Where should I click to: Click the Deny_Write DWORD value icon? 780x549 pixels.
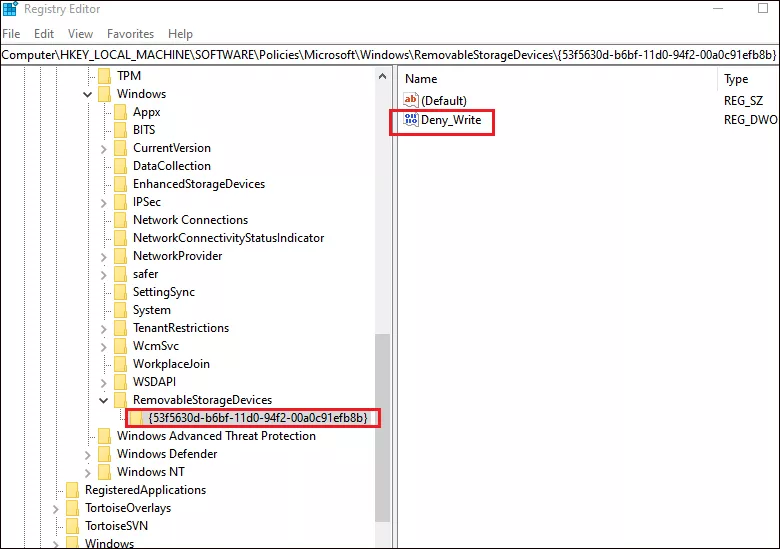(x=411, y=119)
